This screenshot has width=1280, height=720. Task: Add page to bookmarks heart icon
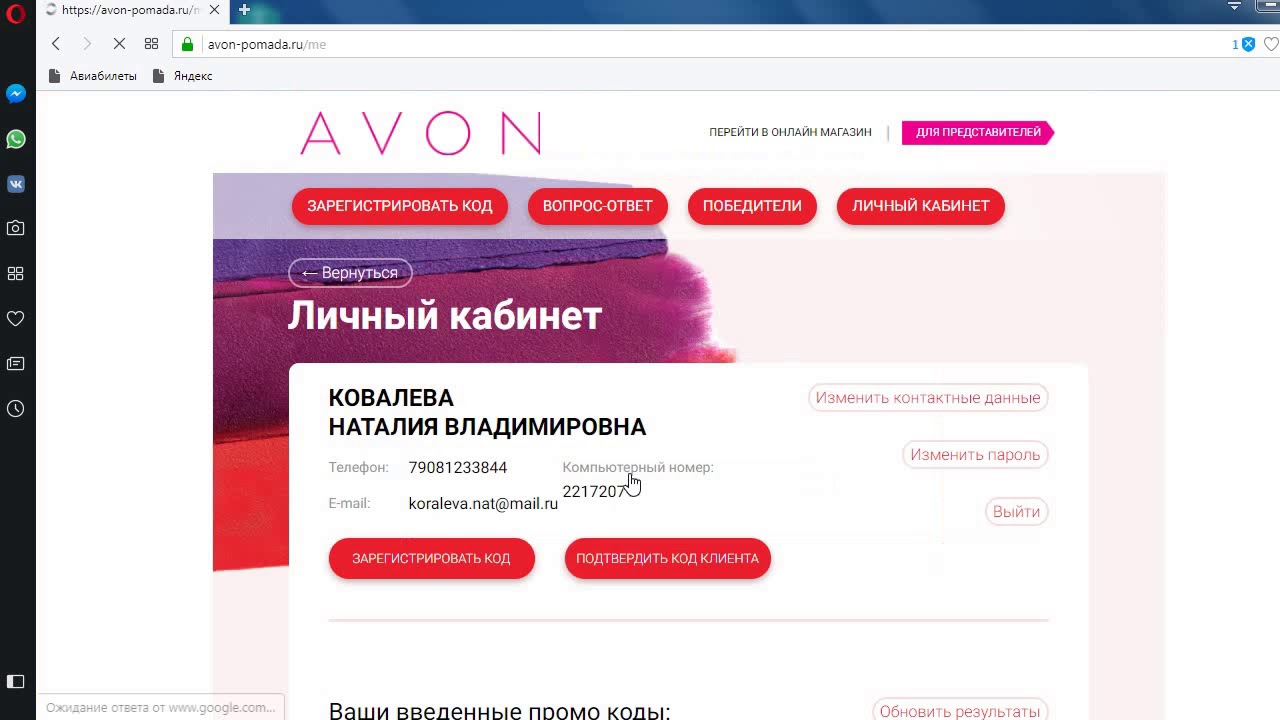1271,44
